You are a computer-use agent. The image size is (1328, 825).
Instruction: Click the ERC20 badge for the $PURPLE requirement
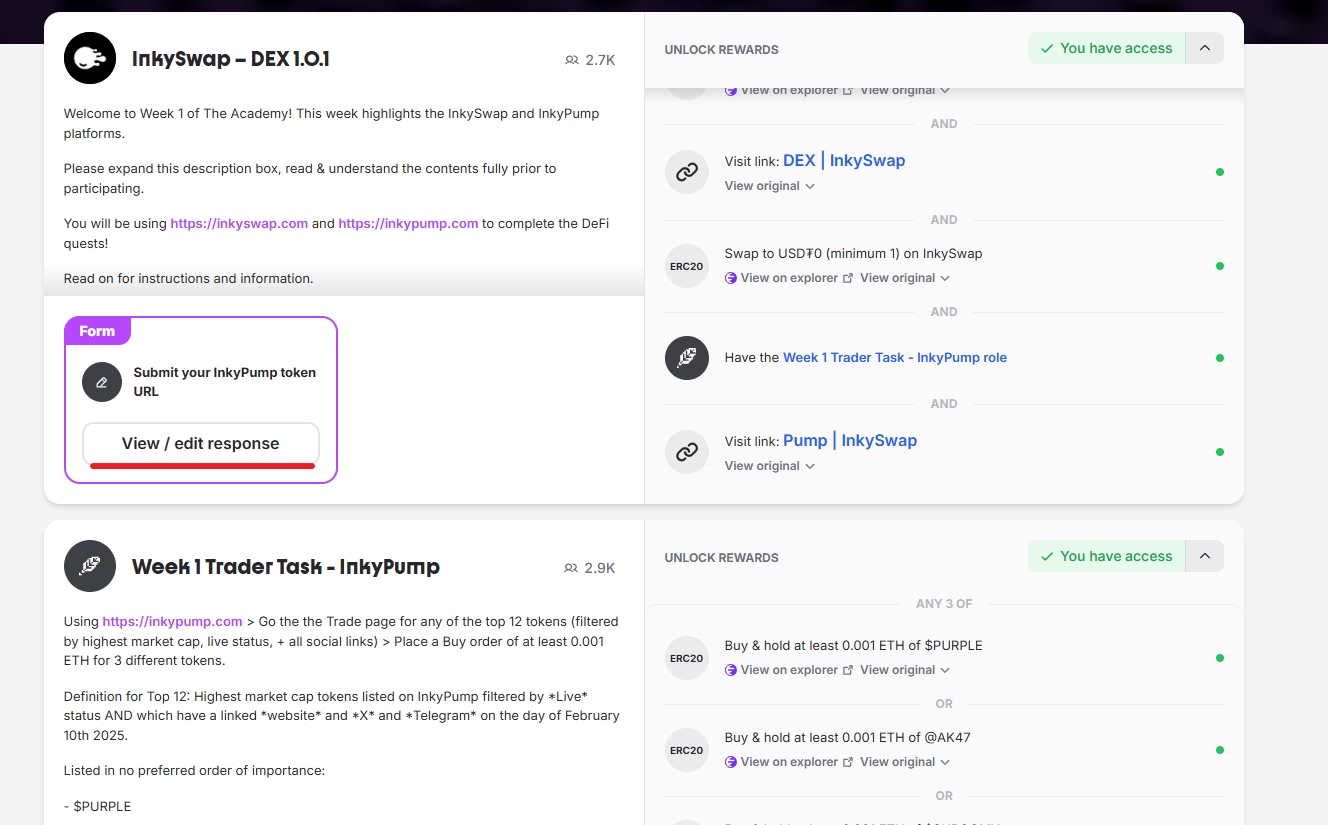click(x=687, y=658)
